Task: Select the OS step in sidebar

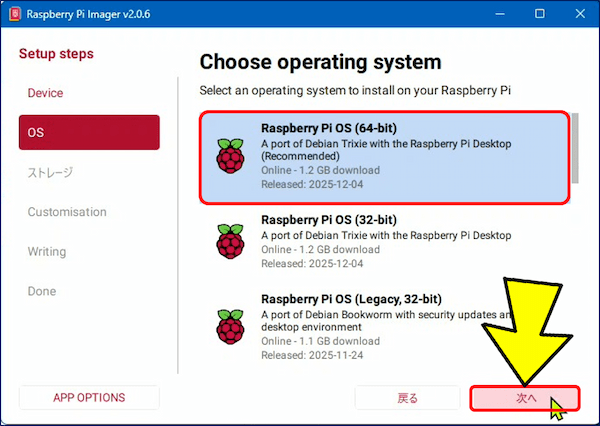Action: (x=88, y=132)
